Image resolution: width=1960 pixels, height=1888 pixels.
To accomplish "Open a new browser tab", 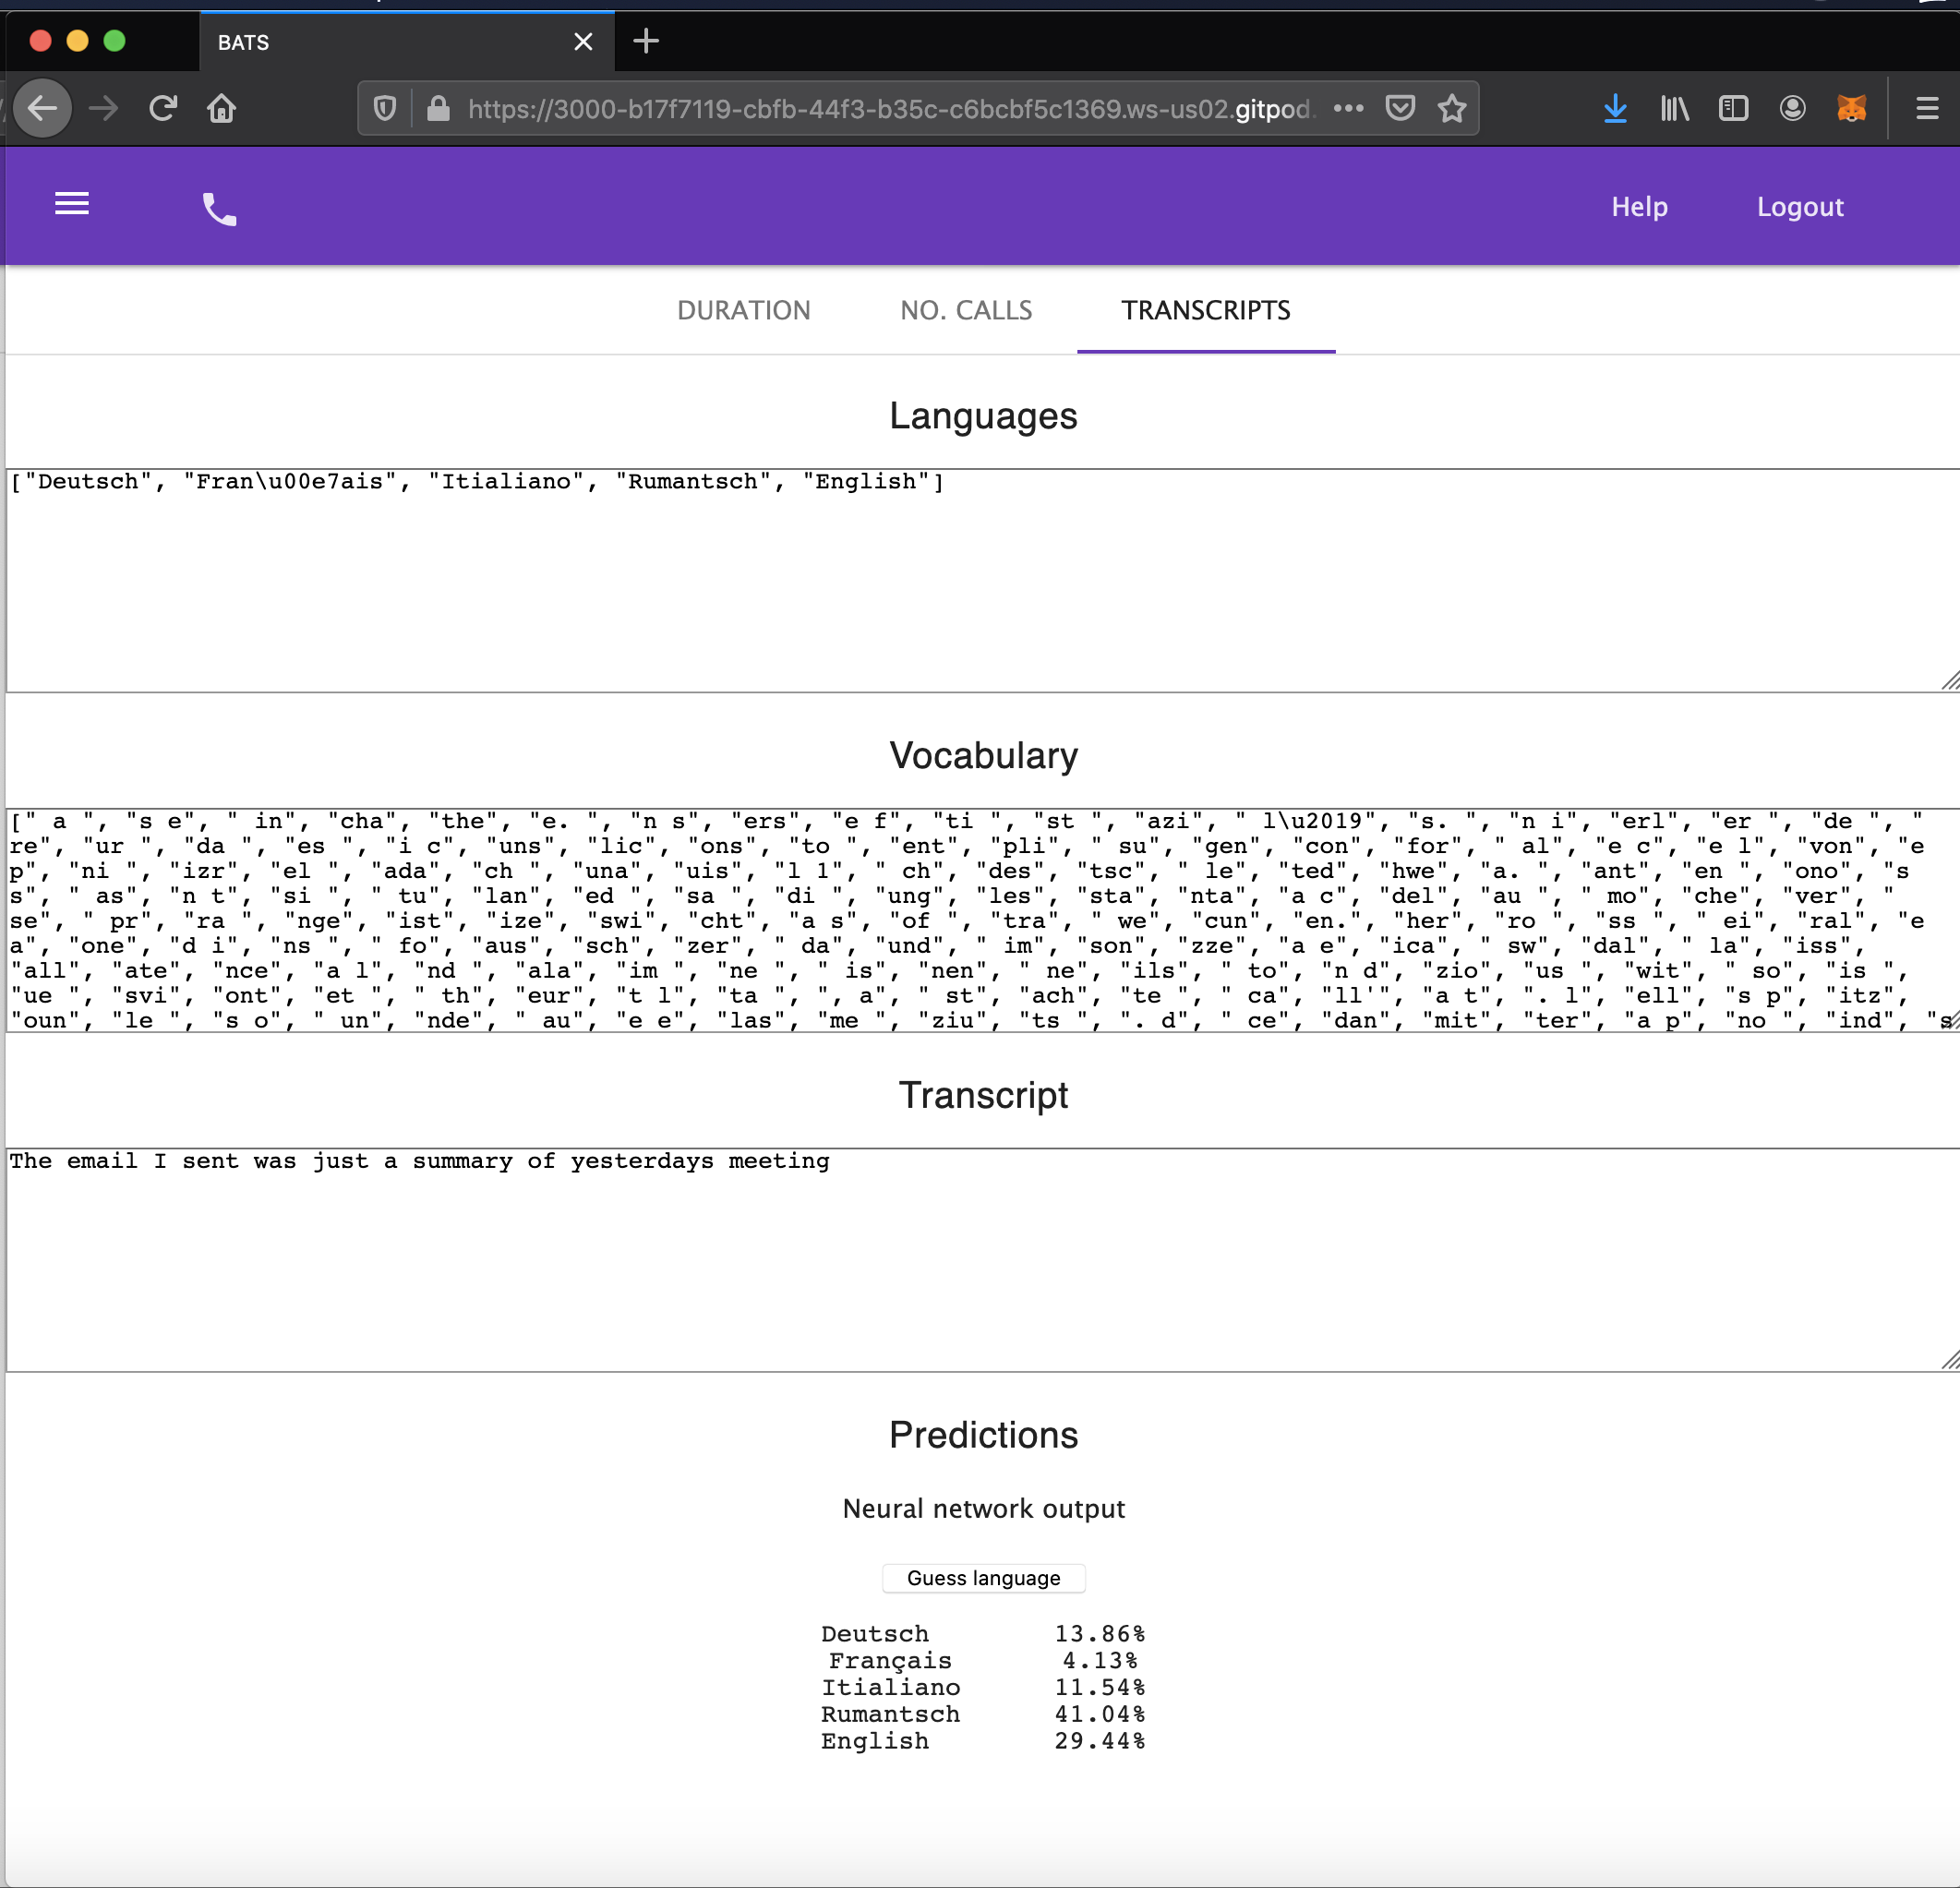I will tap(646, 41).
